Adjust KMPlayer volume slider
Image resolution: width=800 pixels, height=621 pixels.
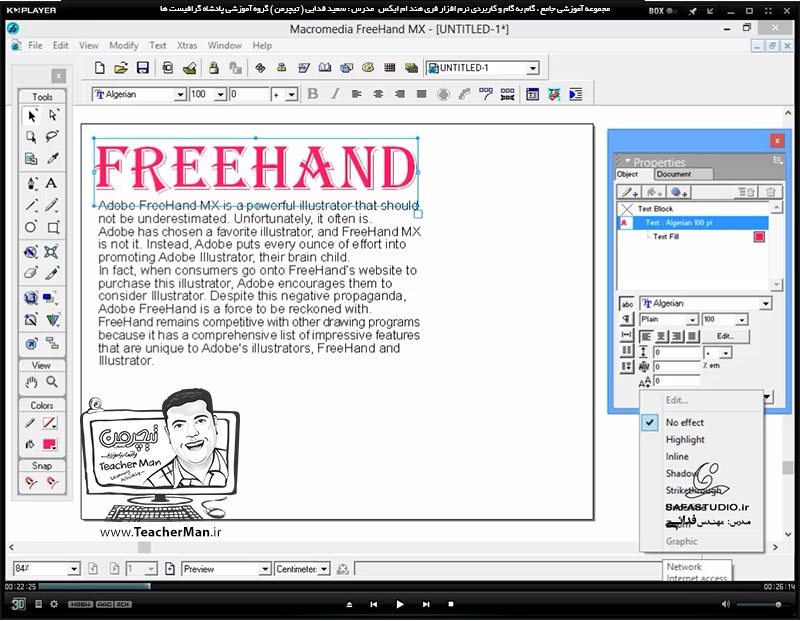click(x=760, y=605)
